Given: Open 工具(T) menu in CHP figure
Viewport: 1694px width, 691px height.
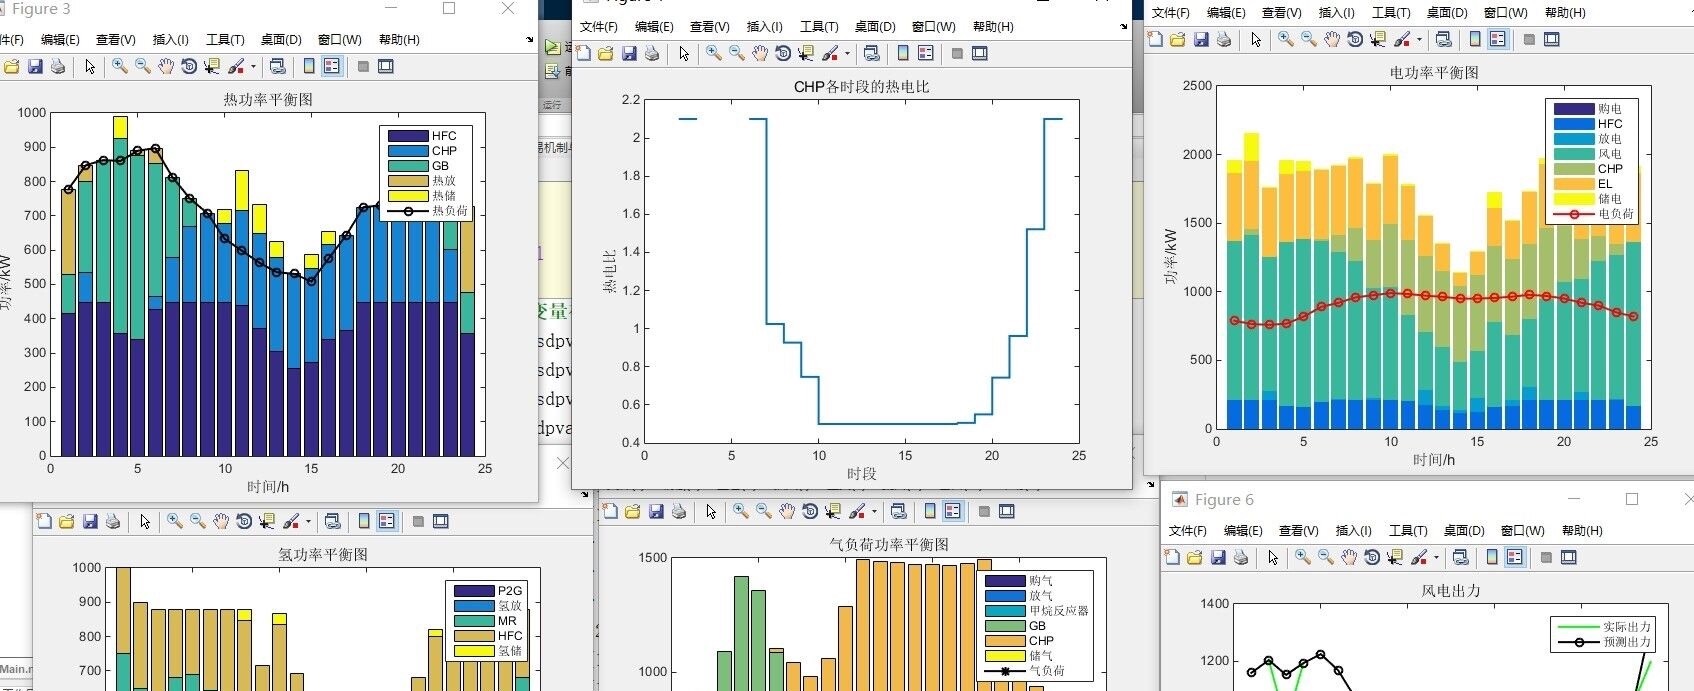Looking at the screenshot, I should coord(819,26).
